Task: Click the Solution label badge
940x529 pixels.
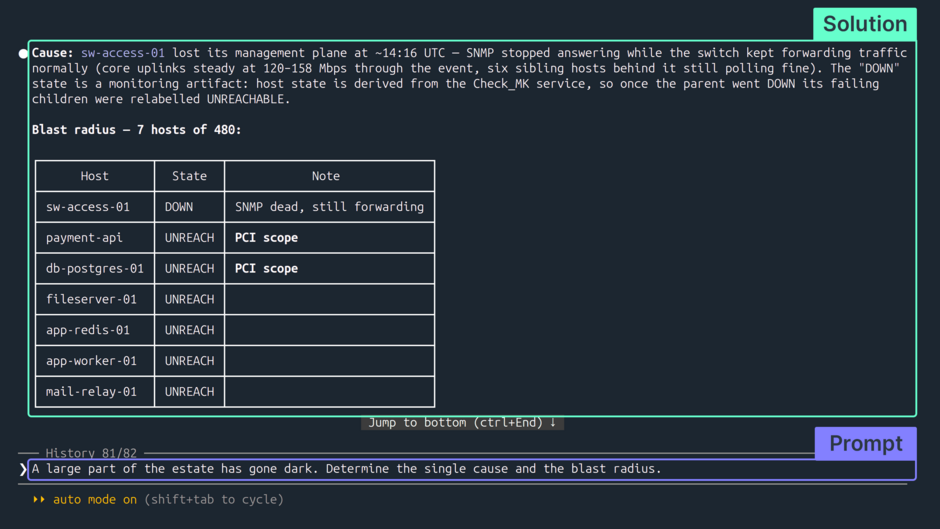Action: [864, 24]
